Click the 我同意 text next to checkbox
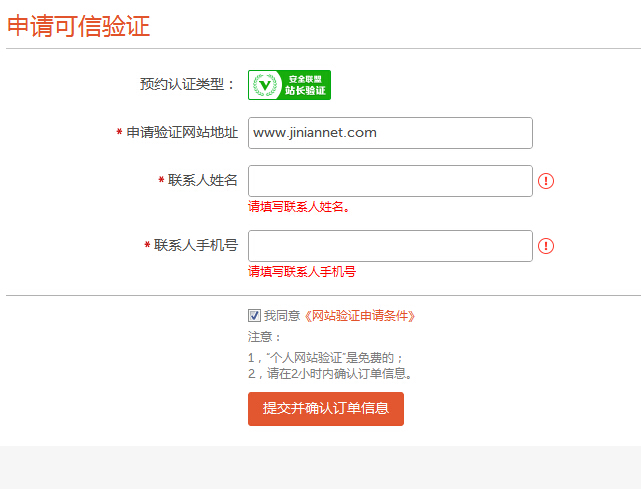 tap(282, 316)
